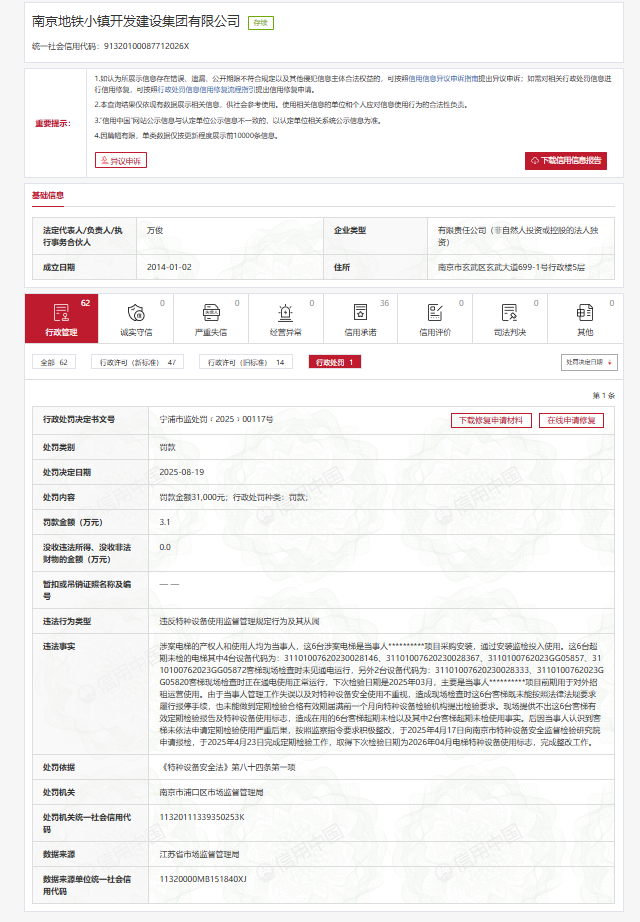Click penalty authority 南京市浦口区市场监督管理局
The image size is (640, 922).
coord(211,792)
